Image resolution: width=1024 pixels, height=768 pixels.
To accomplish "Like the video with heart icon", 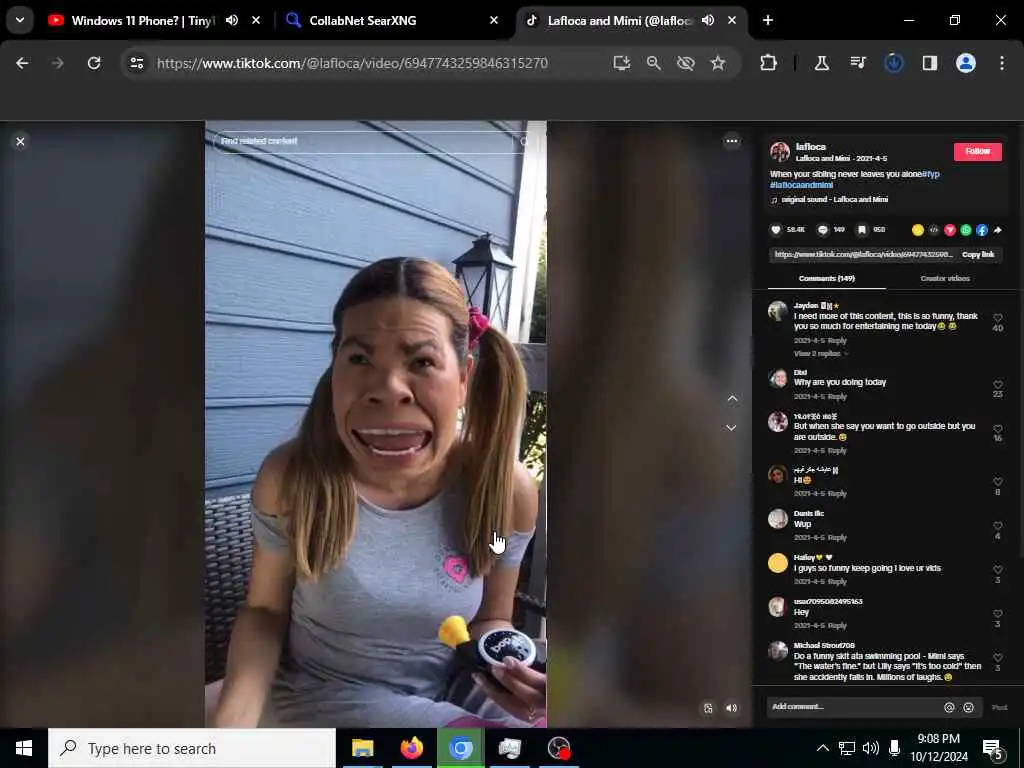I will (x=776, y=230).
